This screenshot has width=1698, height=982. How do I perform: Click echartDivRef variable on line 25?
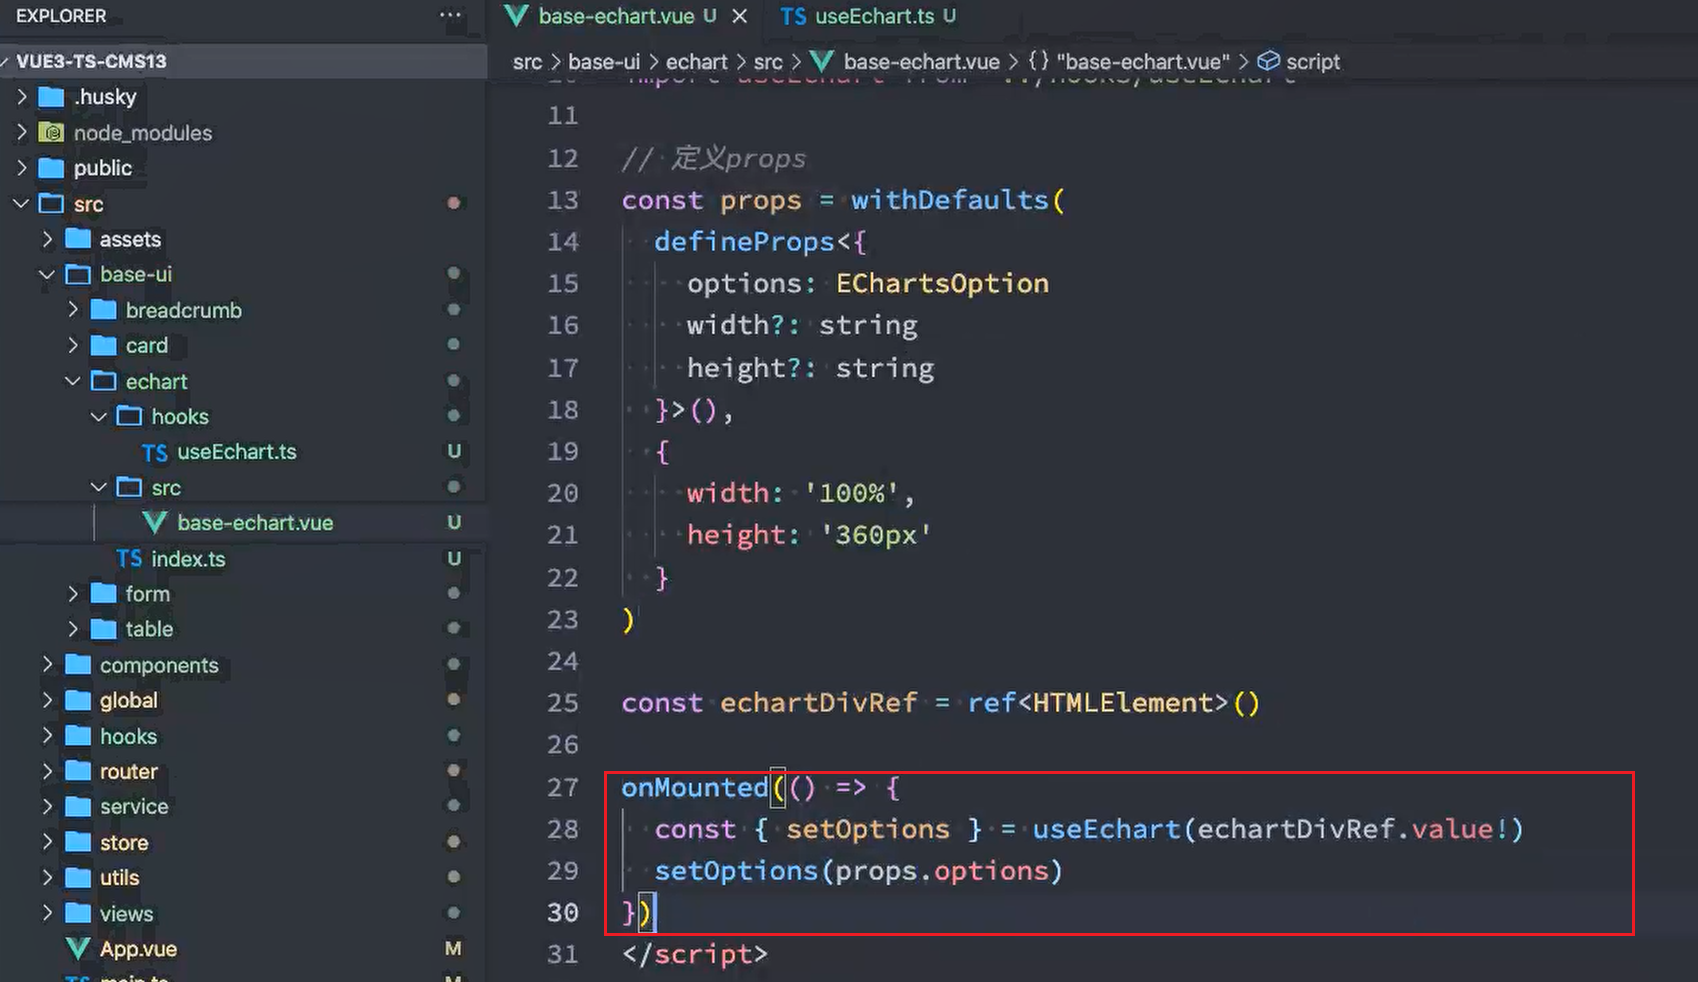point(819,703)
